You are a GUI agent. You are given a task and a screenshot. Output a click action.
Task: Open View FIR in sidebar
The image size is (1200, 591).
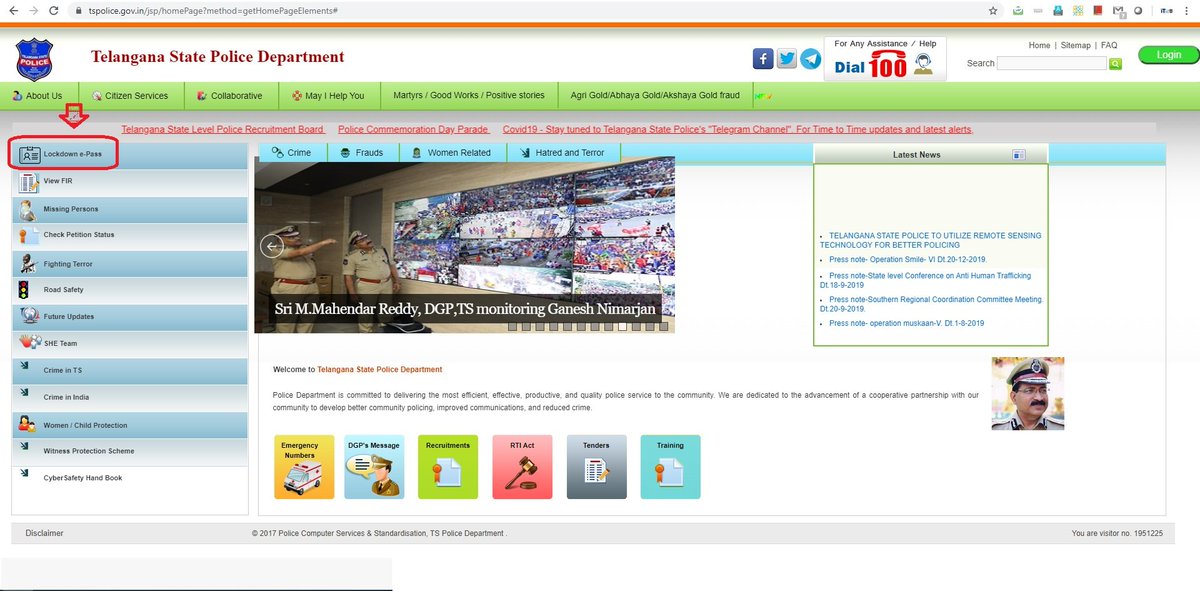129,182
